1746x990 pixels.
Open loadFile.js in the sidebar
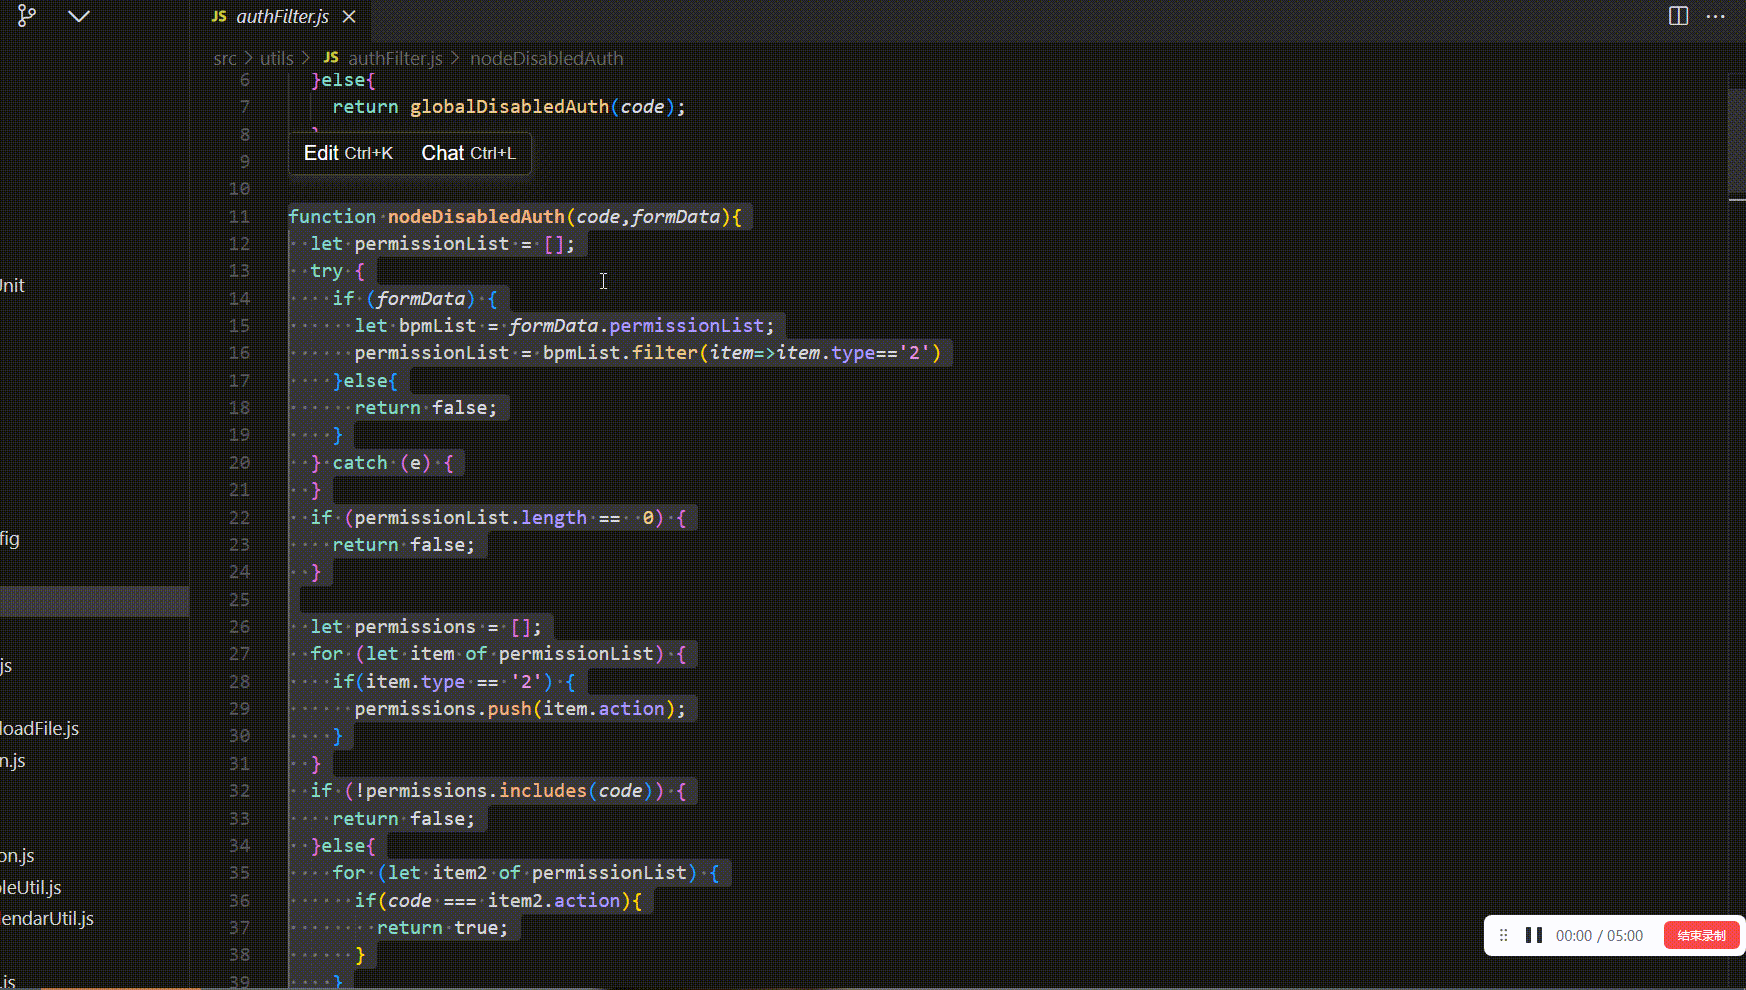[x=40, y=728]
